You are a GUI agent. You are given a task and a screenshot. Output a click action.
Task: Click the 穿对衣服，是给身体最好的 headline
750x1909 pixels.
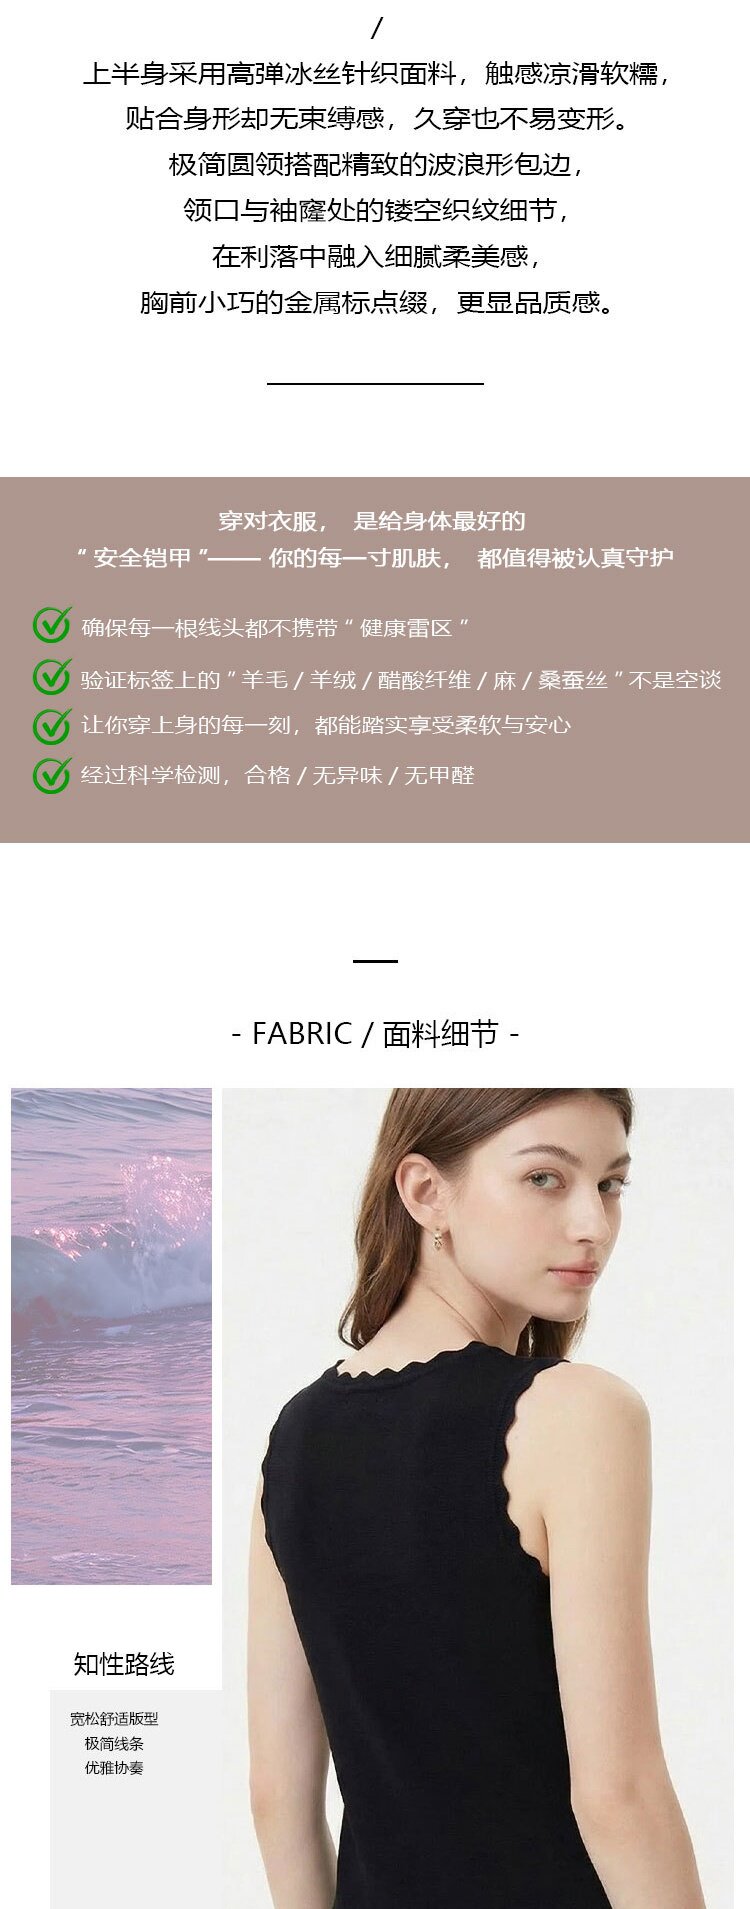(x=372, y=521)
